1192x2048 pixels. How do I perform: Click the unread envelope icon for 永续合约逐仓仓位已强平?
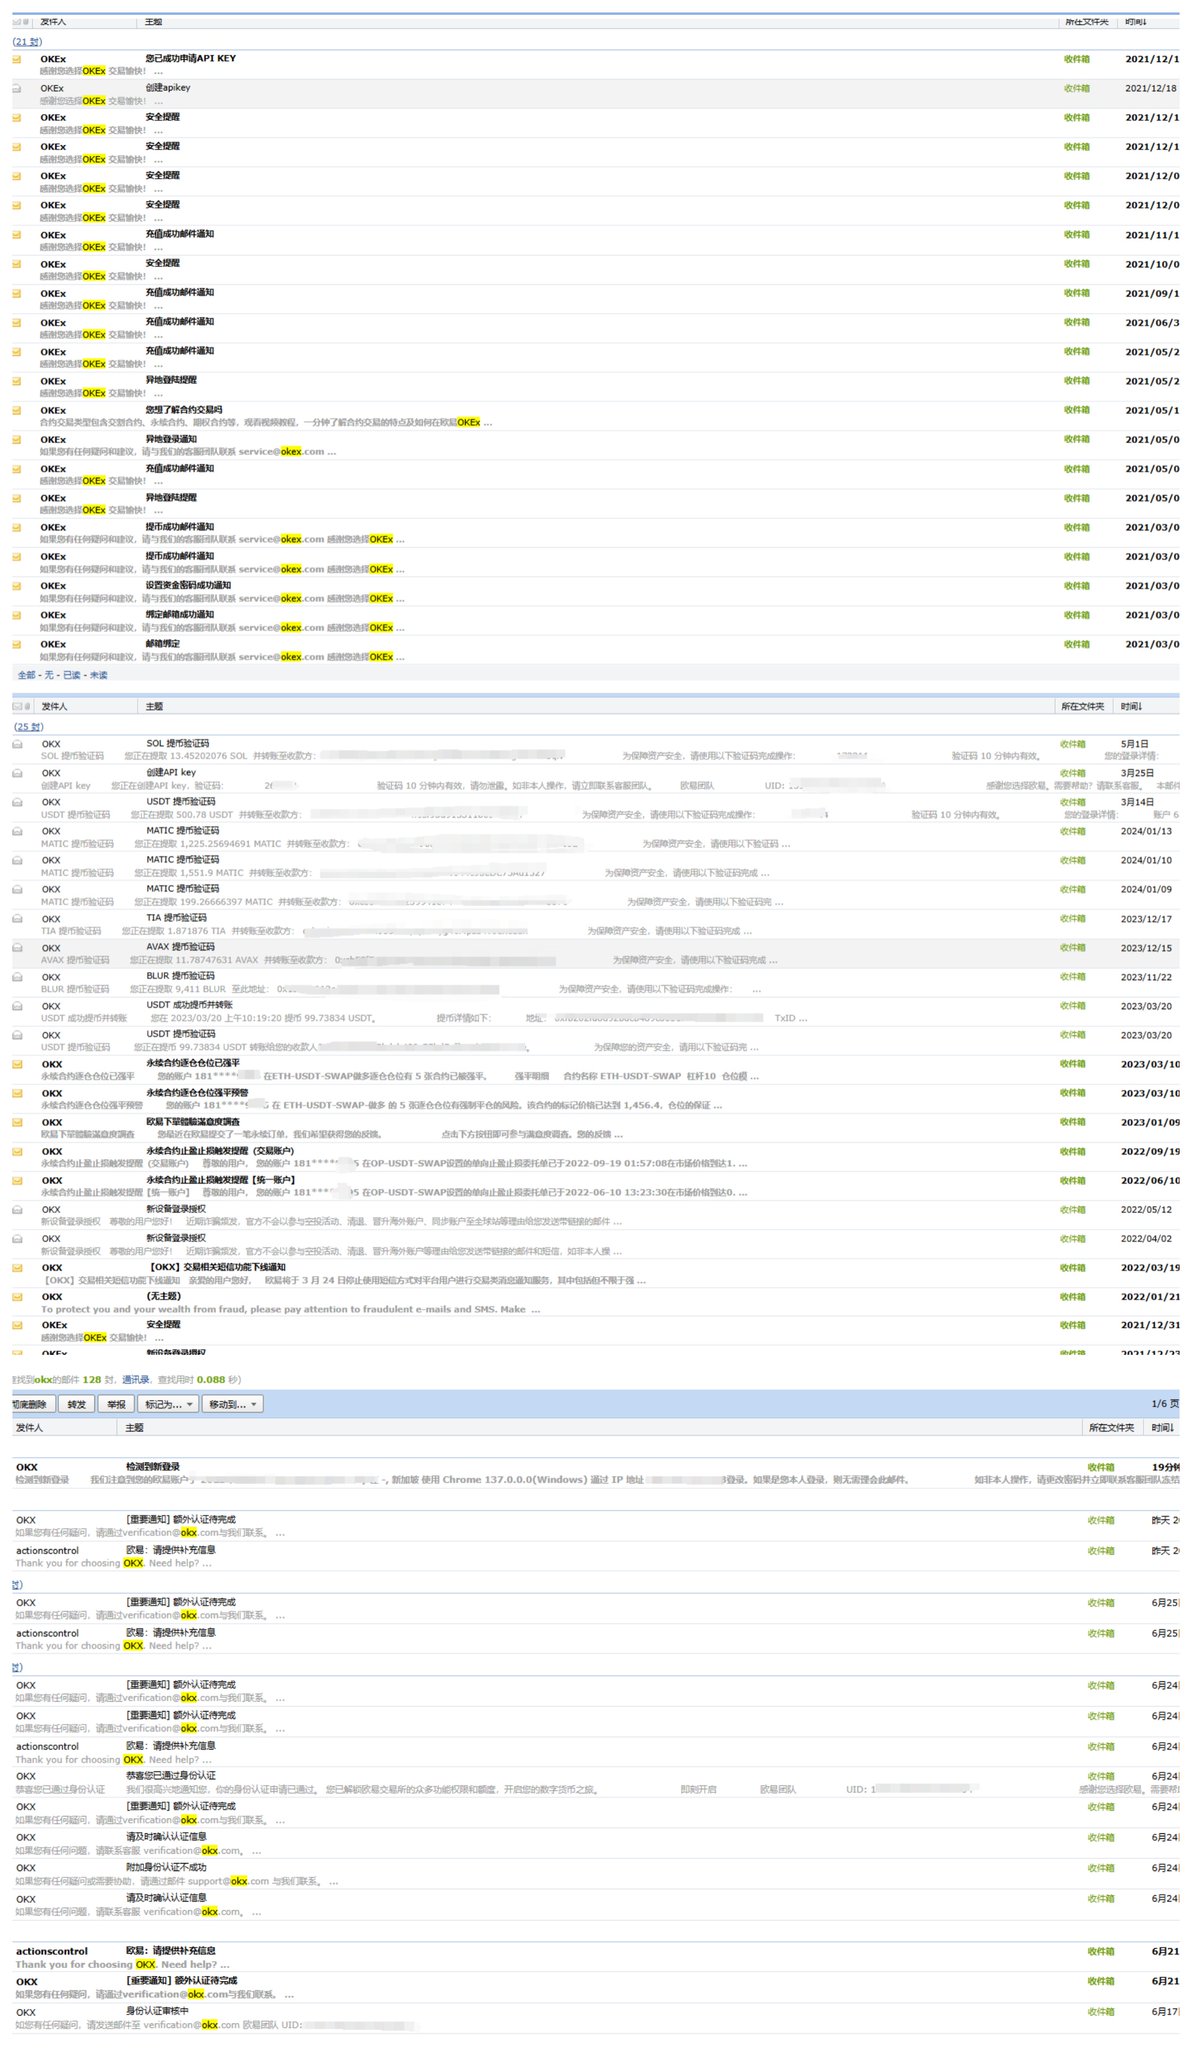[17, 1064]
